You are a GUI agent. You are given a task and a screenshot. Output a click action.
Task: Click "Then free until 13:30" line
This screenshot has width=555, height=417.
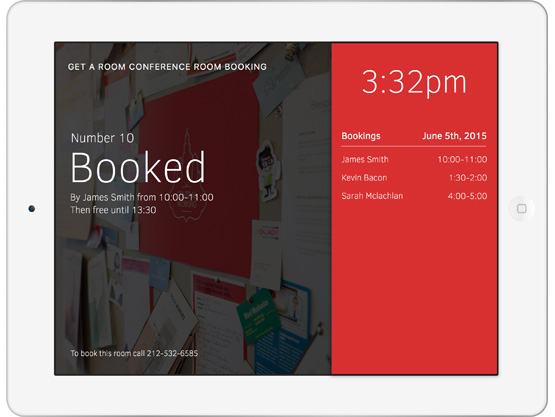click(113, 210)
